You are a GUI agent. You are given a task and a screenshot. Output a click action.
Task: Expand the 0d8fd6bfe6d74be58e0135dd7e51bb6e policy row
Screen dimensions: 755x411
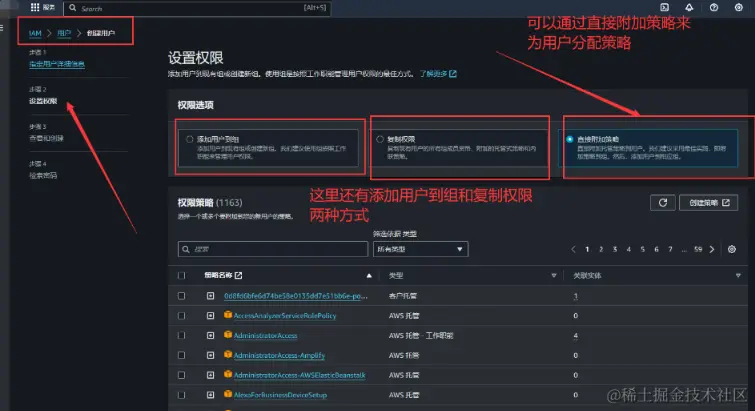pyautogui.click(x=210, y=296)
